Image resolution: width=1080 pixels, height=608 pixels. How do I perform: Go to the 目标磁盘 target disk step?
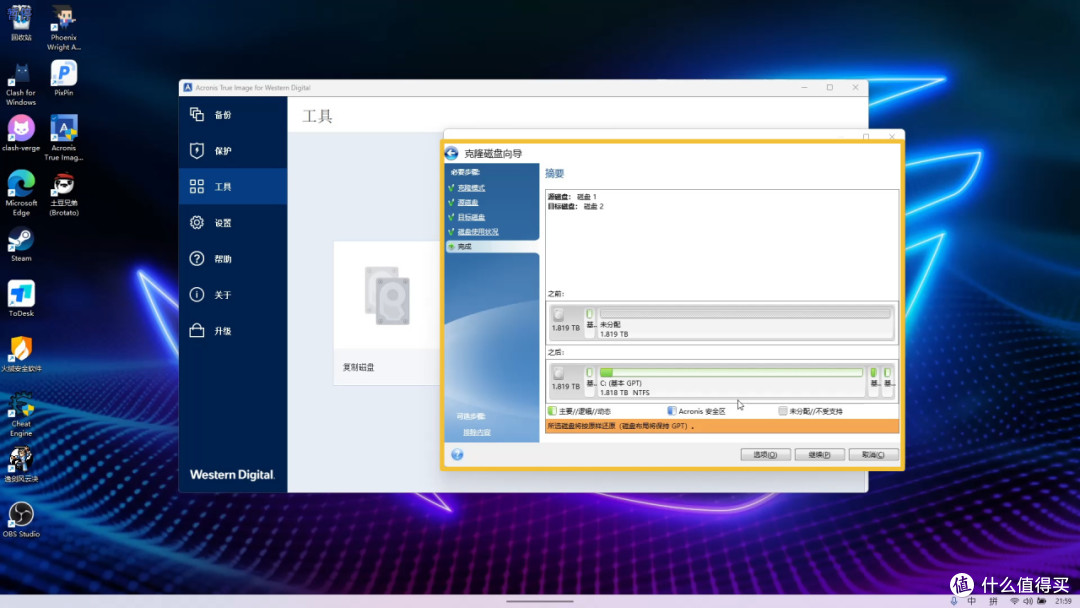pyautogui.click(x=471, y=217)
